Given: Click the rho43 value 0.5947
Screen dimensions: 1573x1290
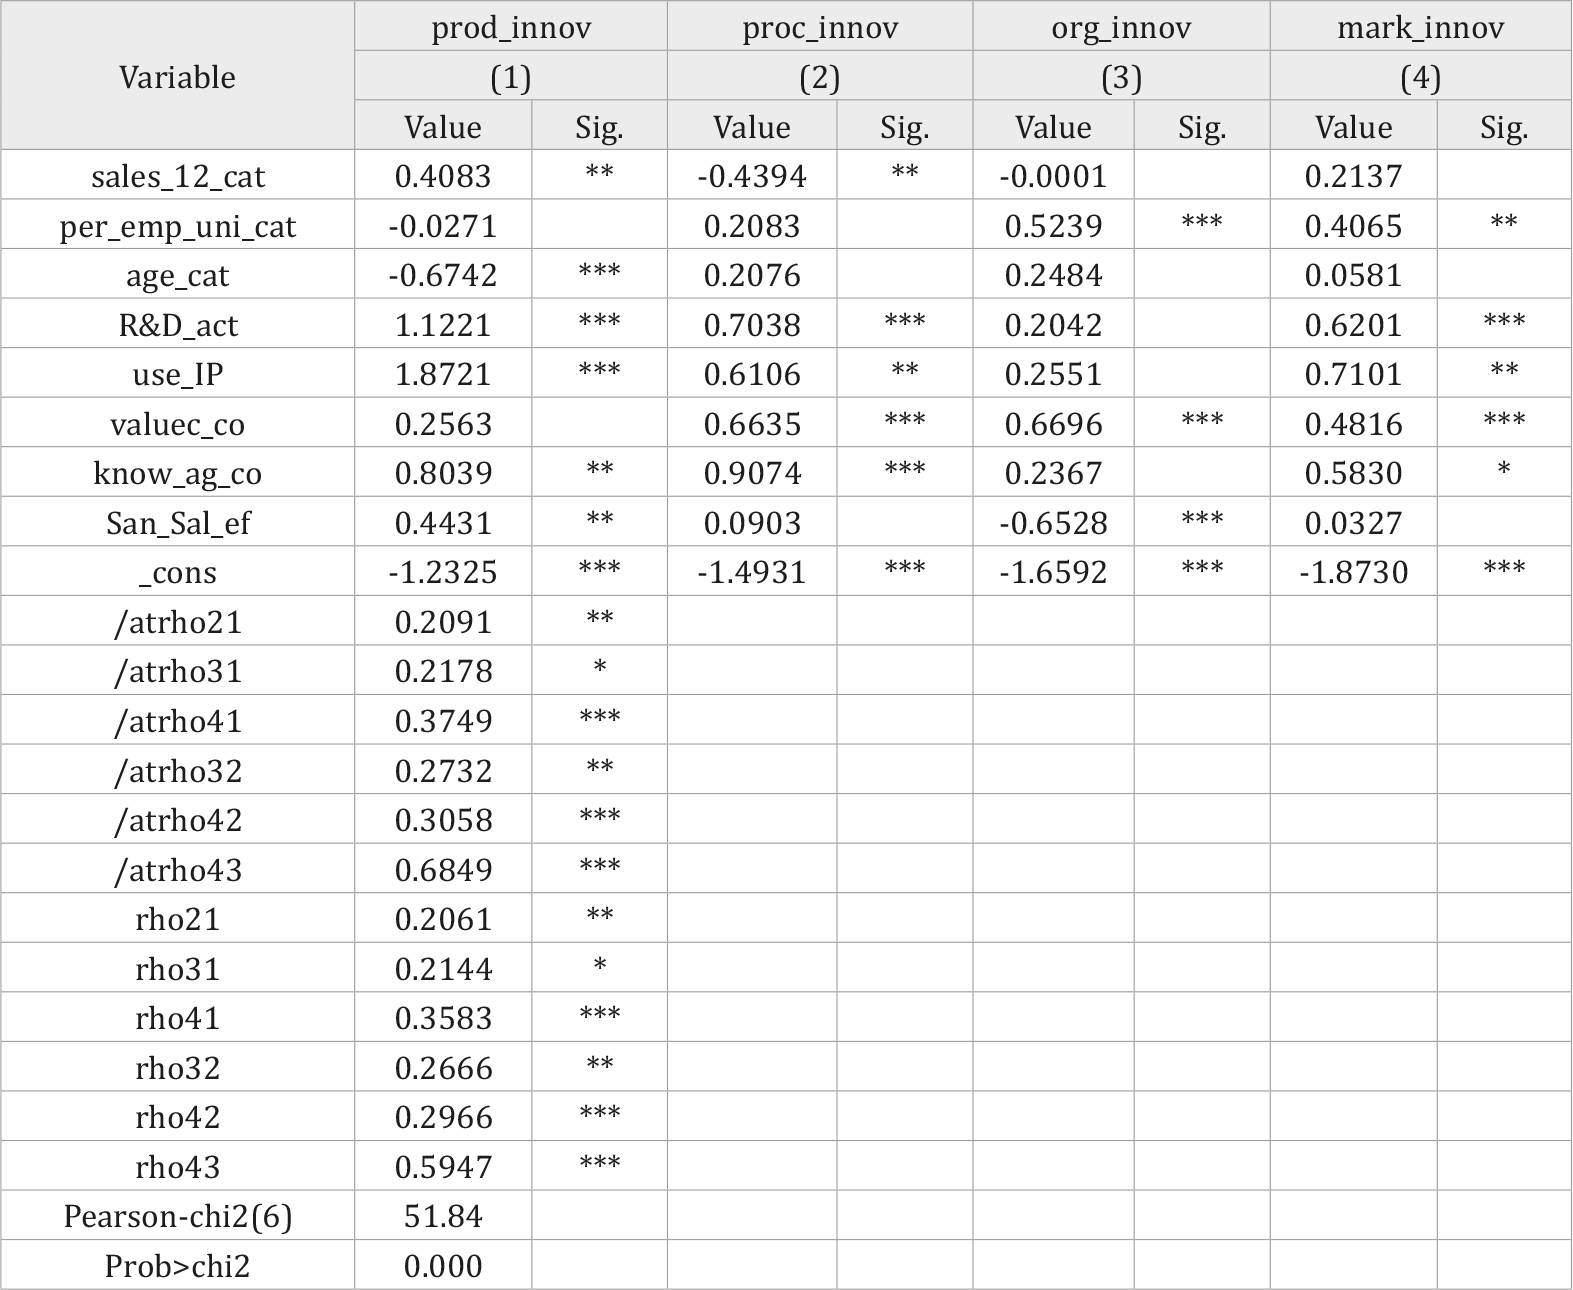Looking at the screenshot, I should coord(443,1167).
